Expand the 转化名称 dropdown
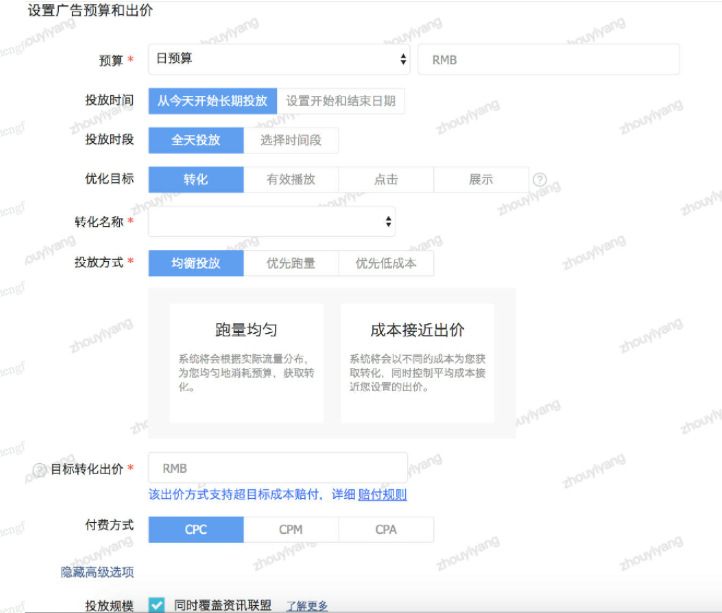The width and height of the screenshot is (722, 613). 271,221
